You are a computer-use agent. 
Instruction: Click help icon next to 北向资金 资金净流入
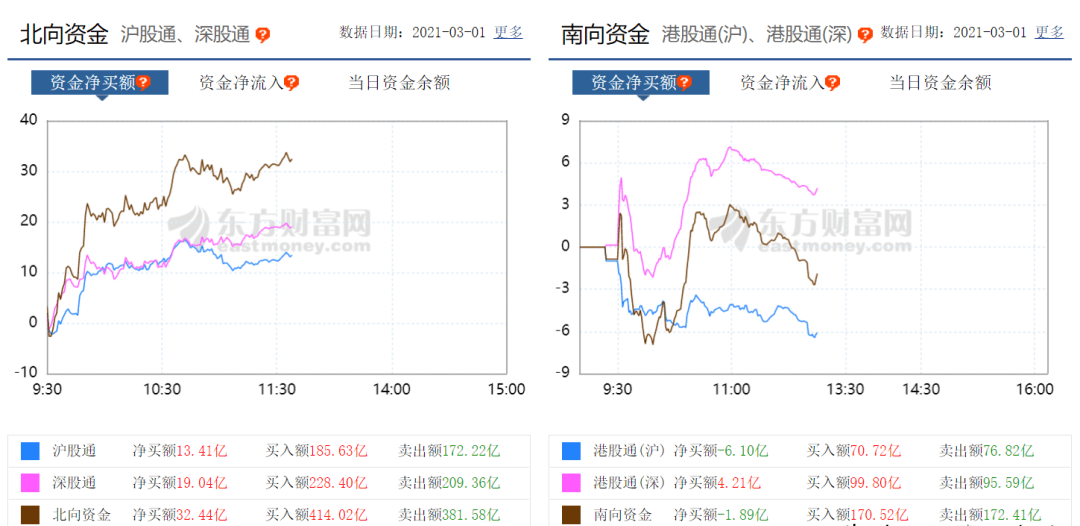(292, 83)
